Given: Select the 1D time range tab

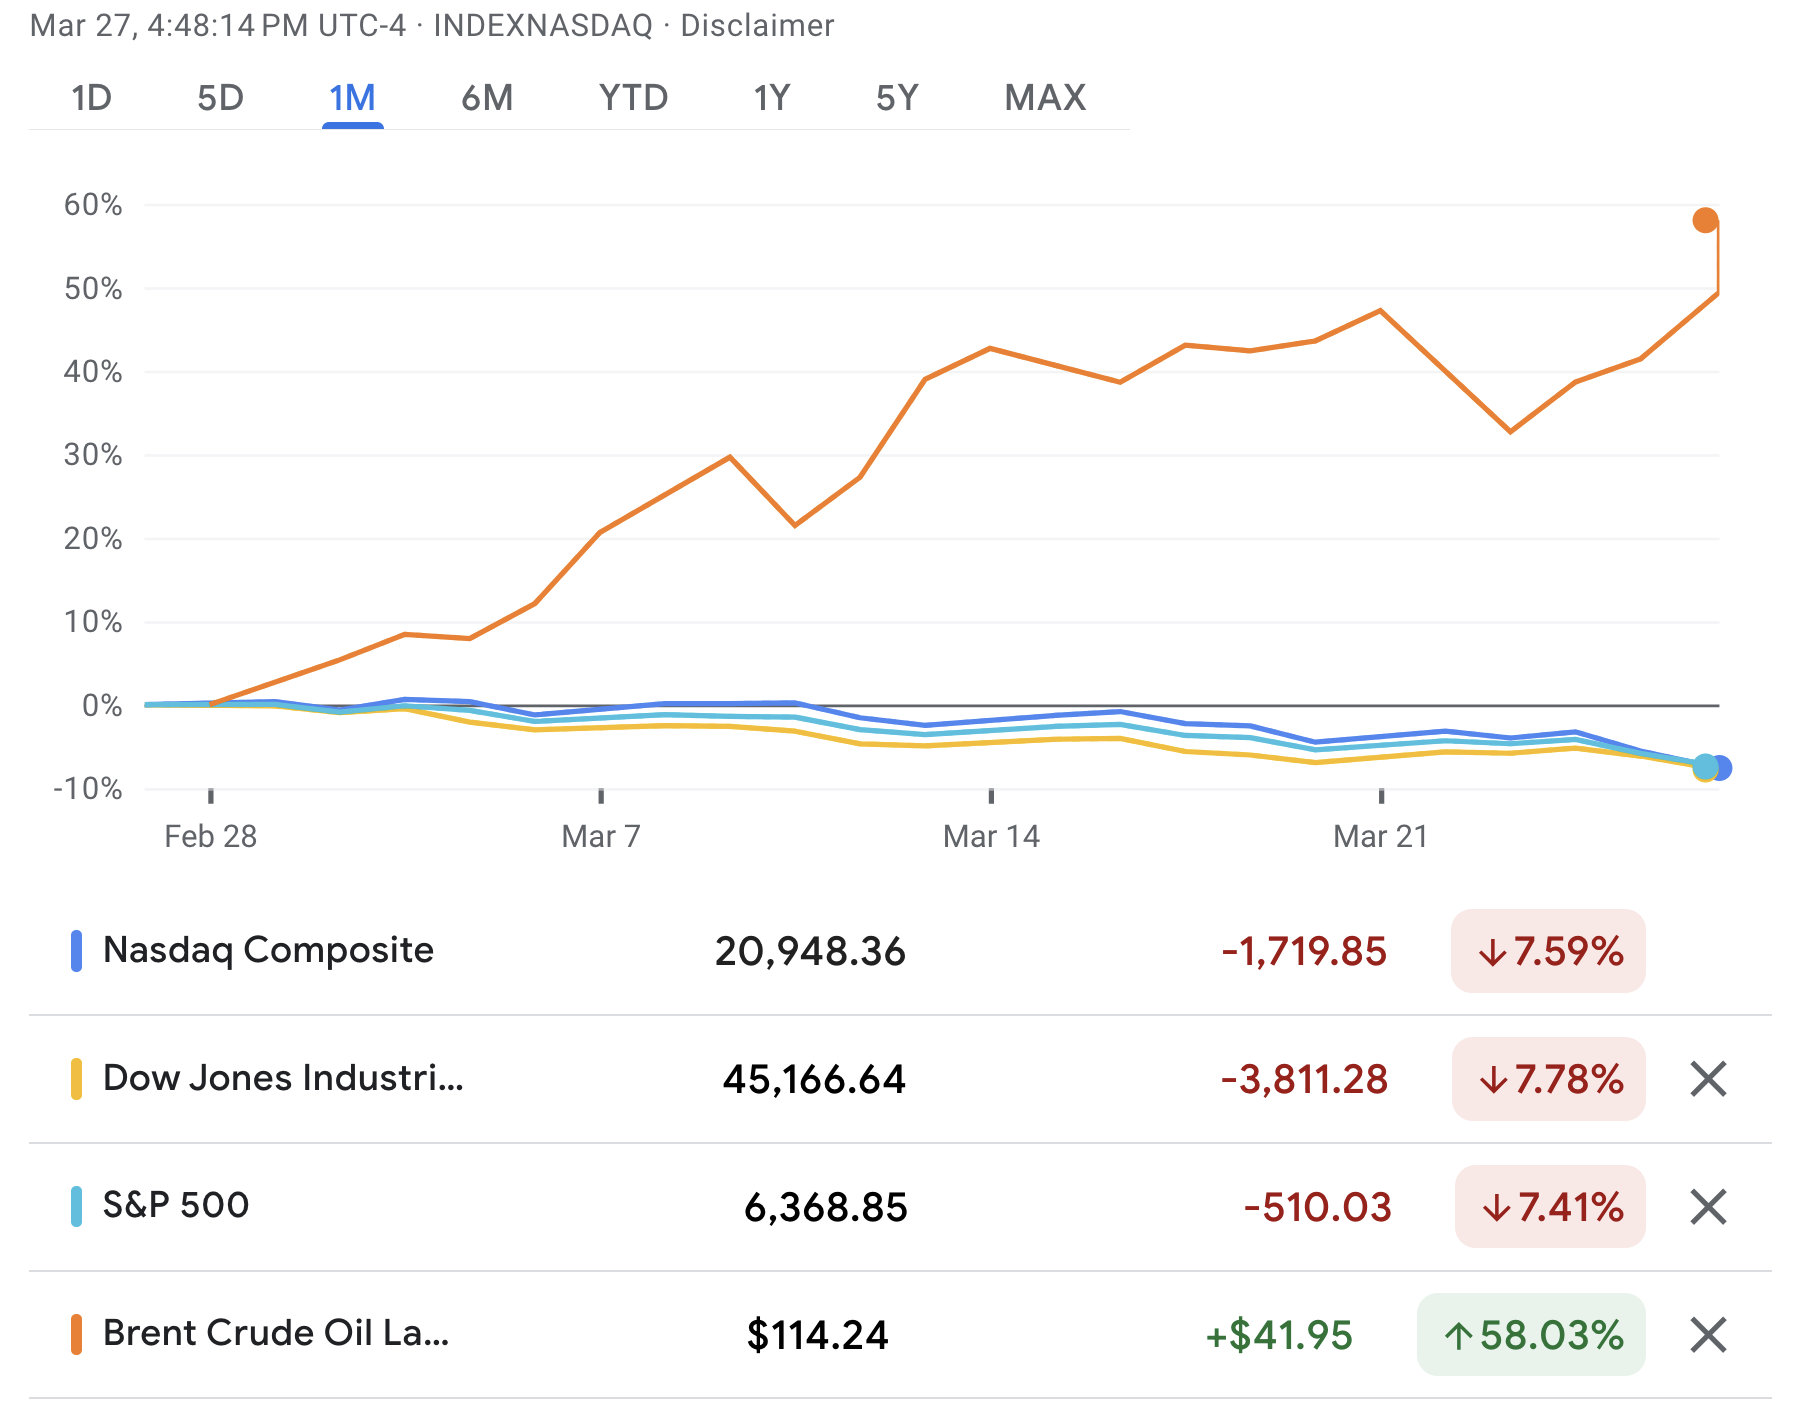Looking at the screenshot, I should coord(91,98).
